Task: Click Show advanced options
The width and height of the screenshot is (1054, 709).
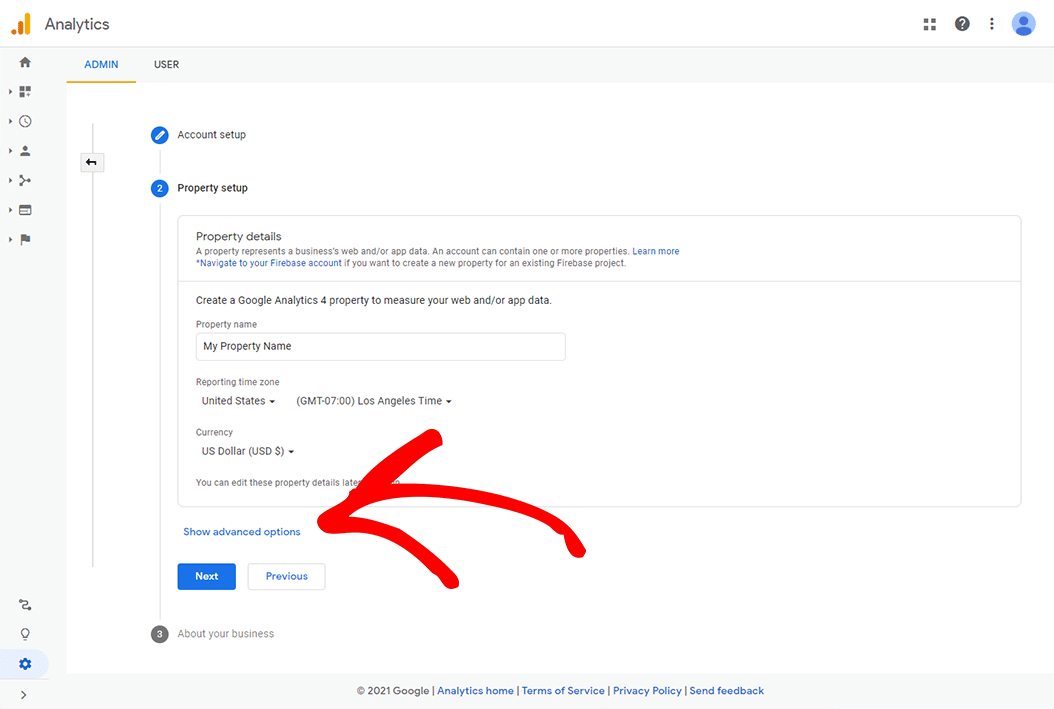Action: tap(241, 531)
